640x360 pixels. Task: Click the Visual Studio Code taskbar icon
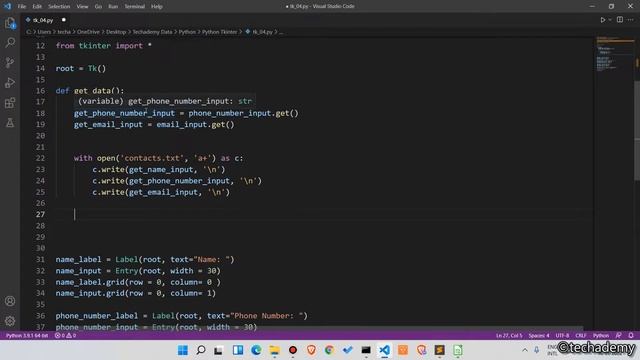(384, 350)
